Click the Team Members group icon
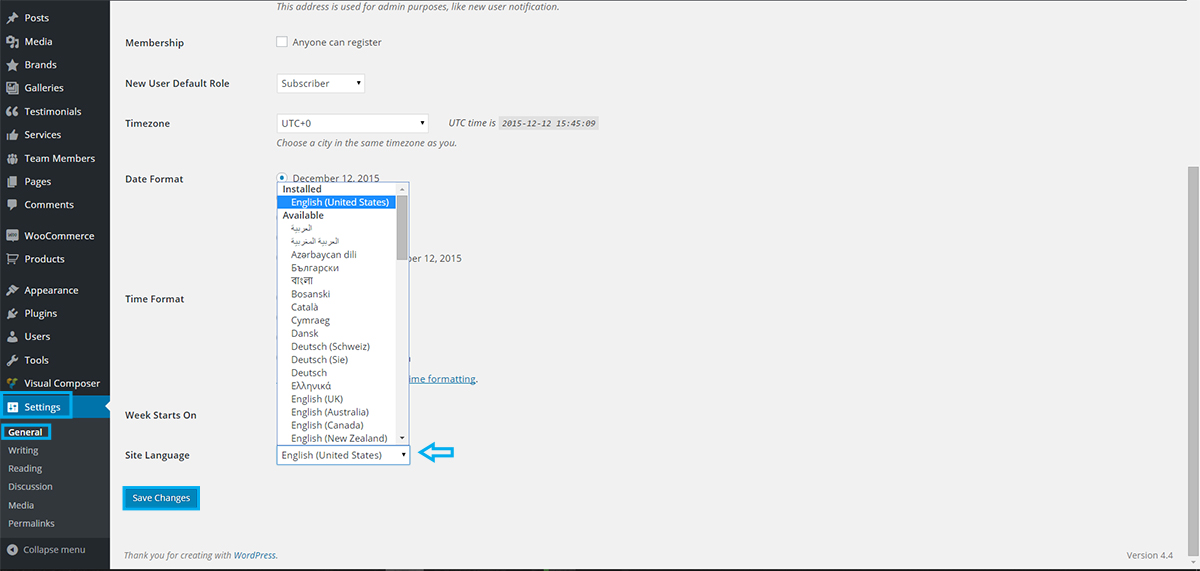 point(12,158)
